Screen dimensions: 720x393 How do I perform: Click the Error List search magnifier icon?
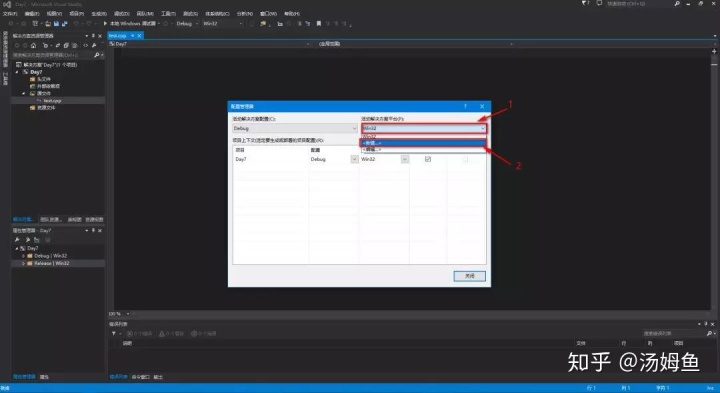tap(709, 333)
